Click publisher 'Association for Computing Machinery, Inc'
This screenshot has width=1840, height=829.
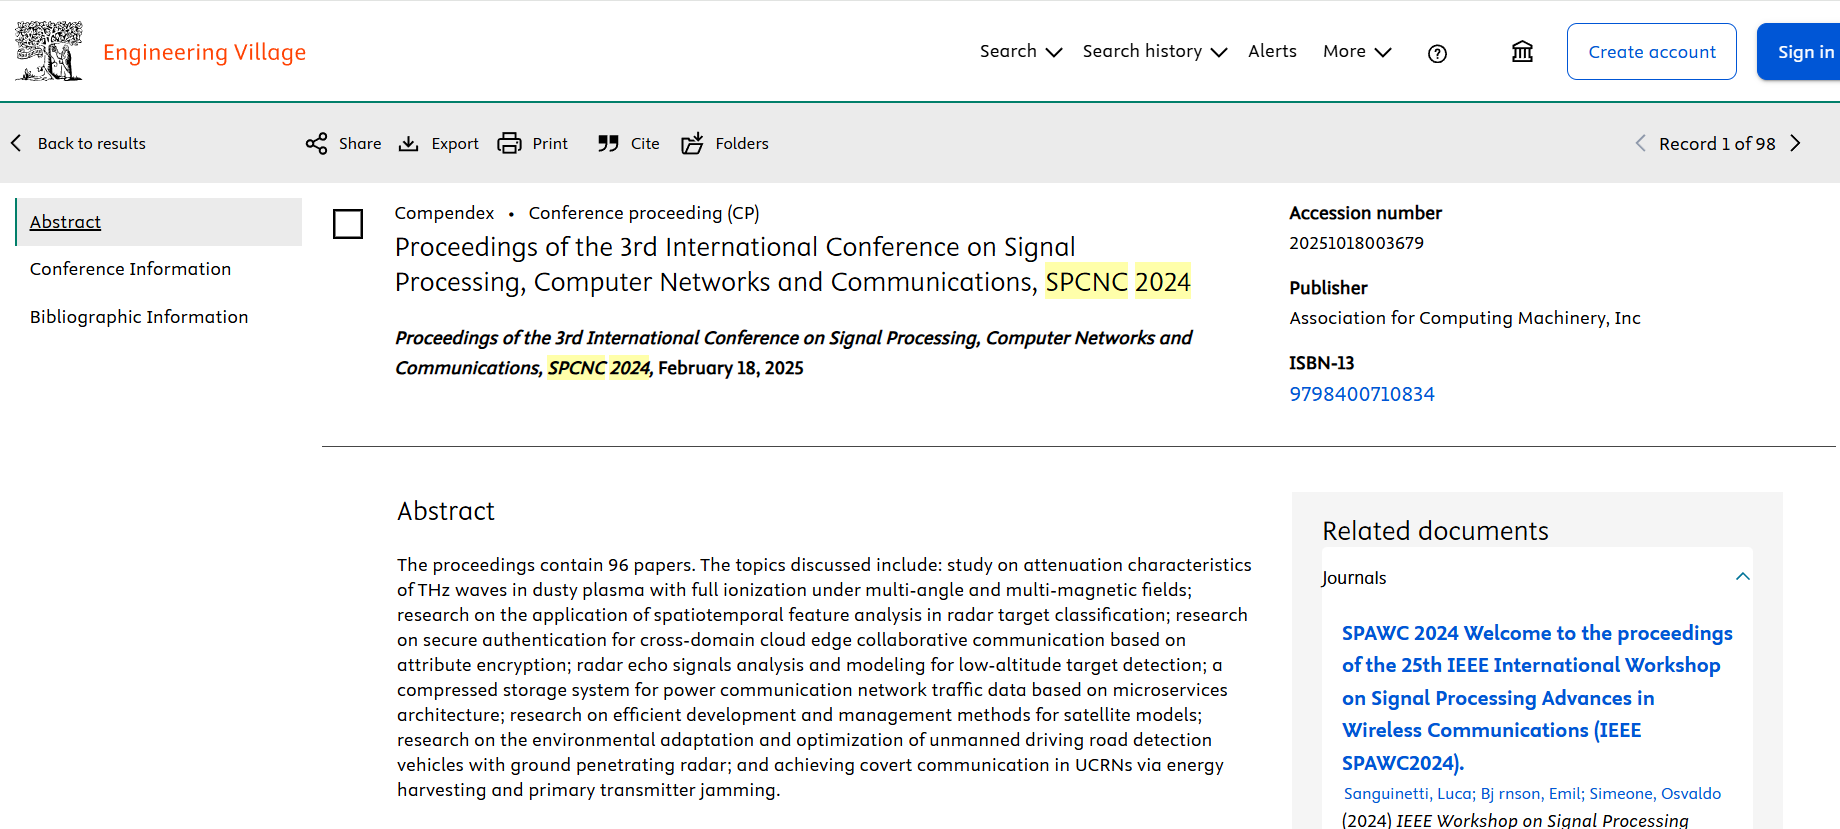(x=1465, y=318)
